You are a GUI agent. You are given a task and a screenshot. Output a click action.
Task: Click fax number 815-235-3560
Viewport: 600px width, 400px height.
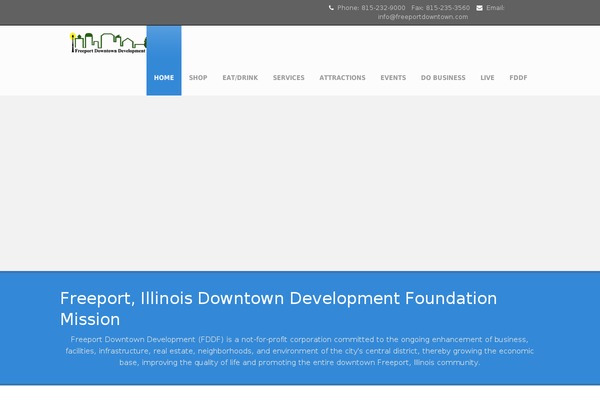coord(448,8)
